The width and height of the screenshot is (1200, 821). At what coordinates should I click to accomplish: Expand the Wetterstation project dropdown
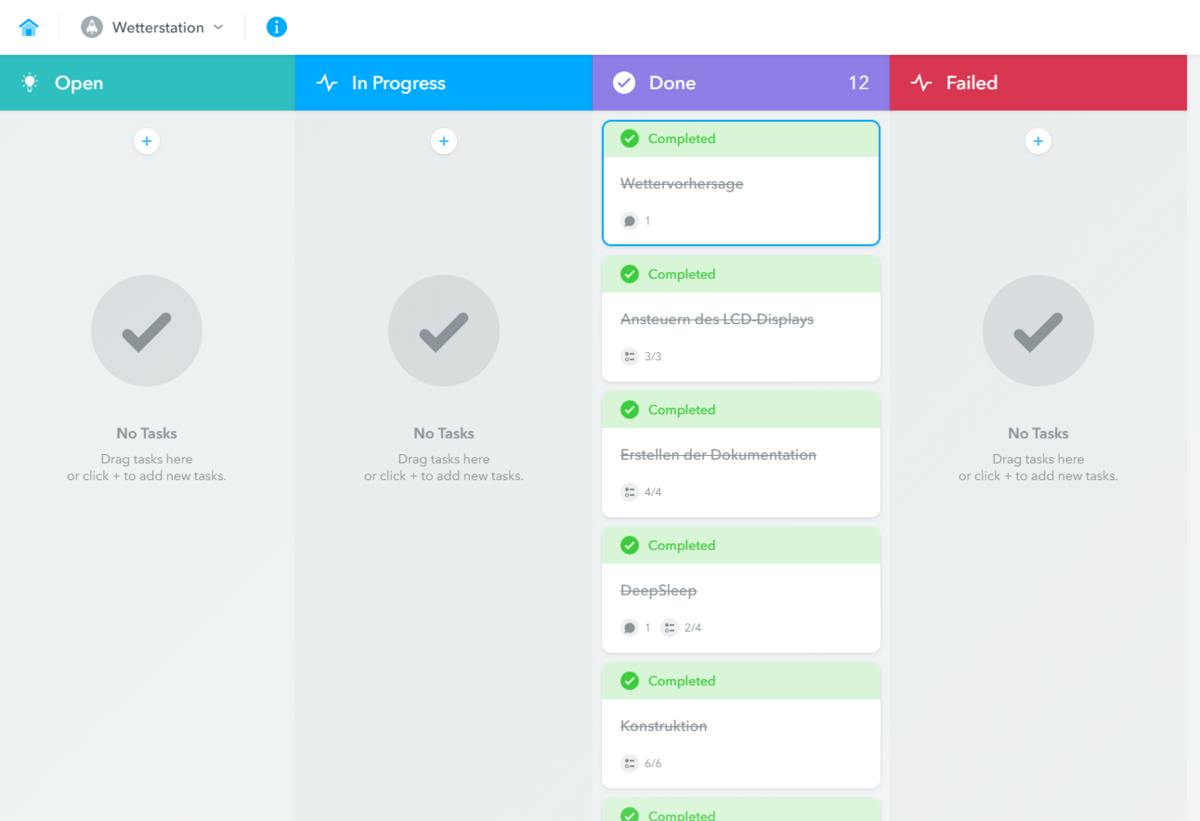[x=218, y=27]
